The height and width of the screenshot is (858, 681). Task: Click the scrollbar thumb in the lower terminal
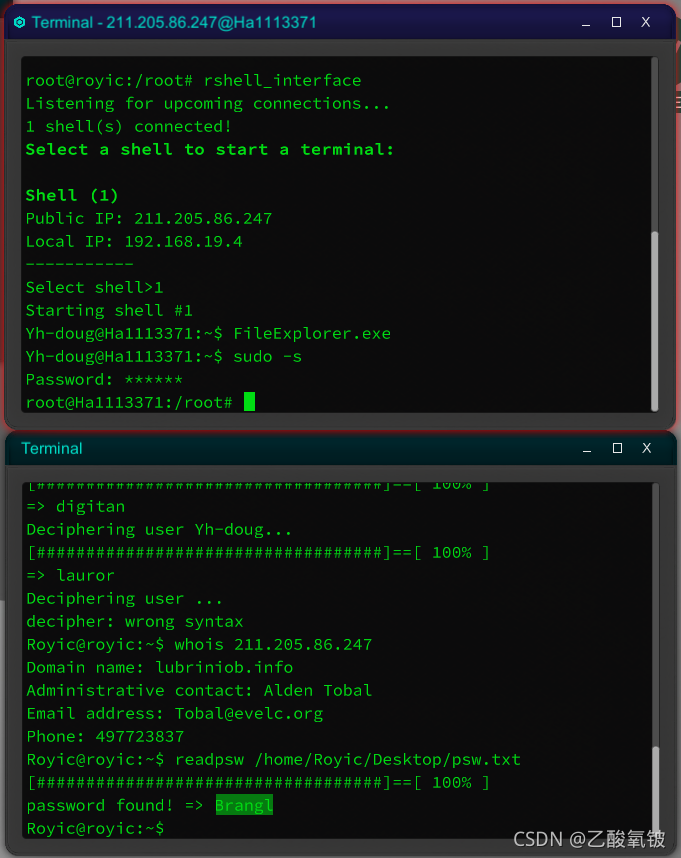[655, 791]
